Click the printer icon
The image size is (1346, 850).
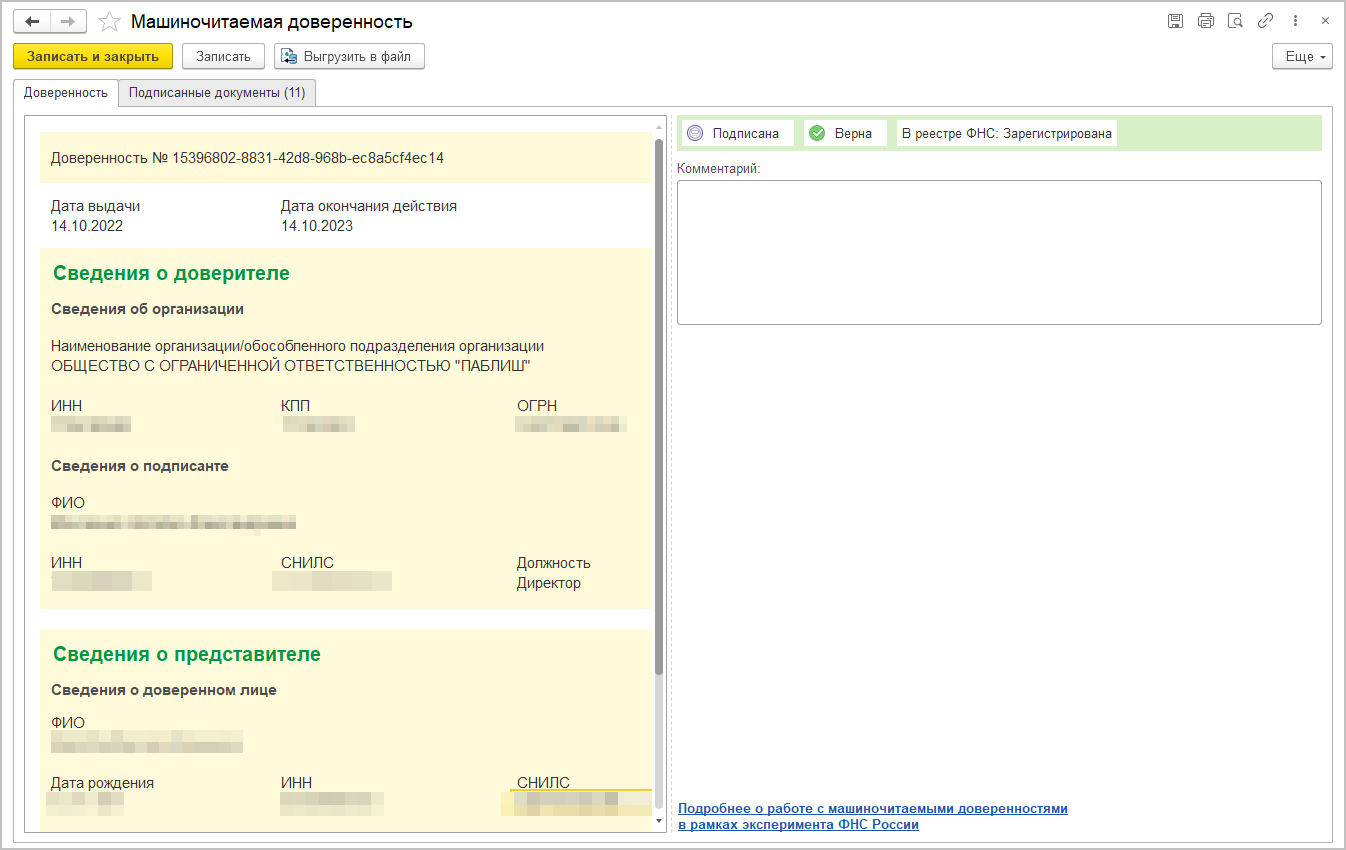pyautogui.click(x=1206, y=21)
